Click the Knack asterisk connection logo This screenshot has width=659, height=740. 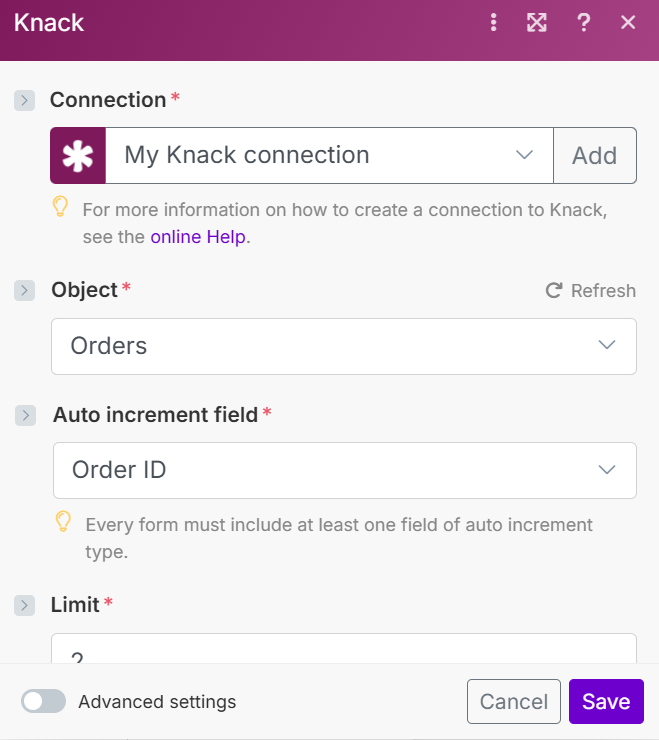coord(78,155)
